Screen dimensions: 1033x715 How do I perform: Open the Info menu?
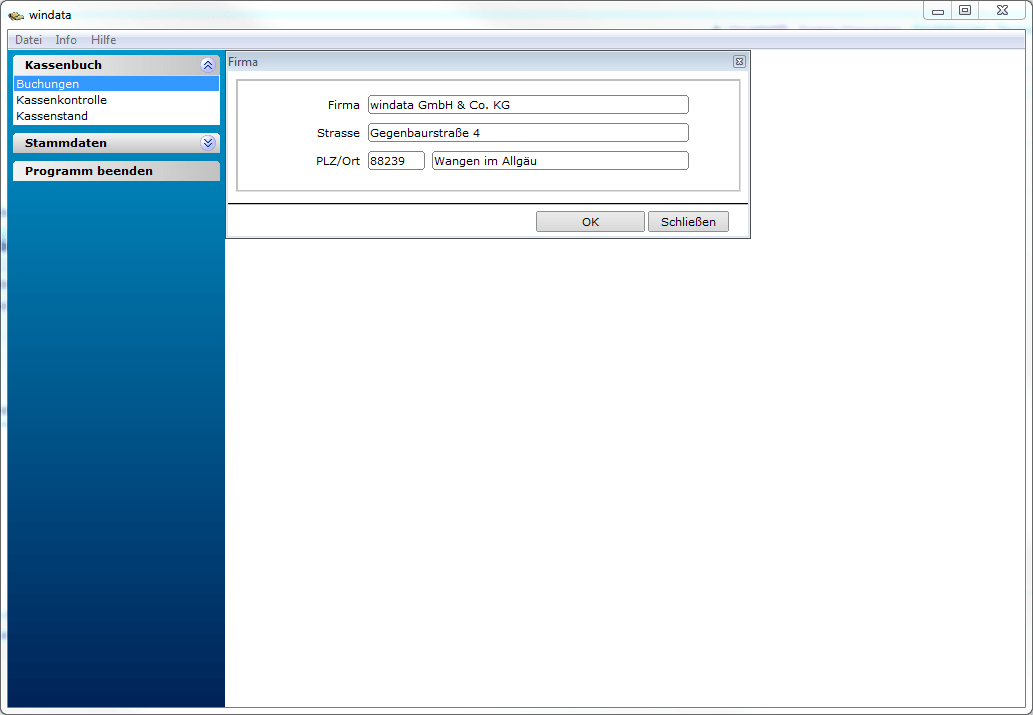tap(66, 40)
